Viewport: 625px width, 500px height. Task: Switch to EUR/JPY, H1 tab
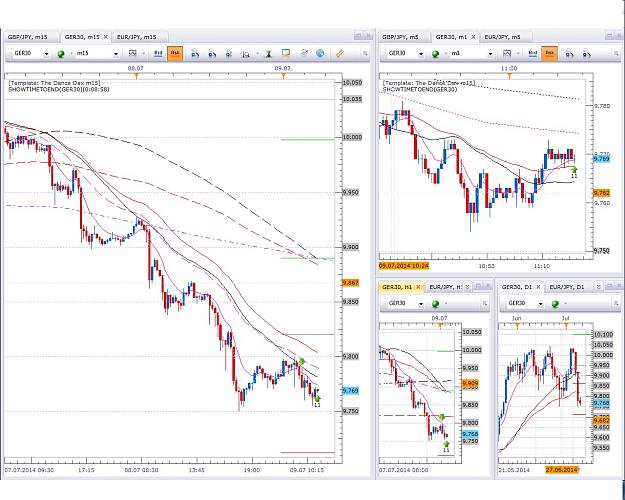(445, 287)
